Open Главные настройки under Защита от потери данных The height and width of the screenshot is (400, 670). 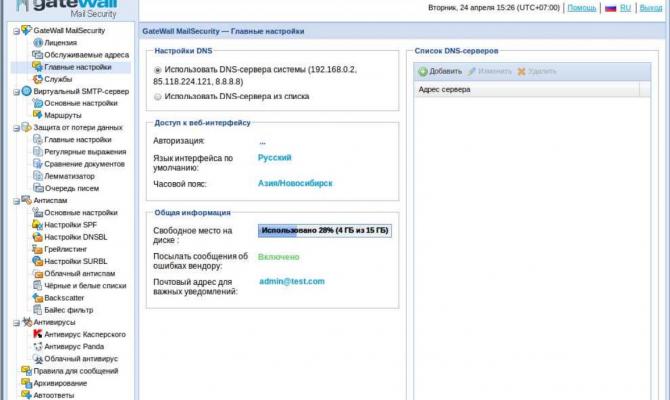[x=78, y=139]
